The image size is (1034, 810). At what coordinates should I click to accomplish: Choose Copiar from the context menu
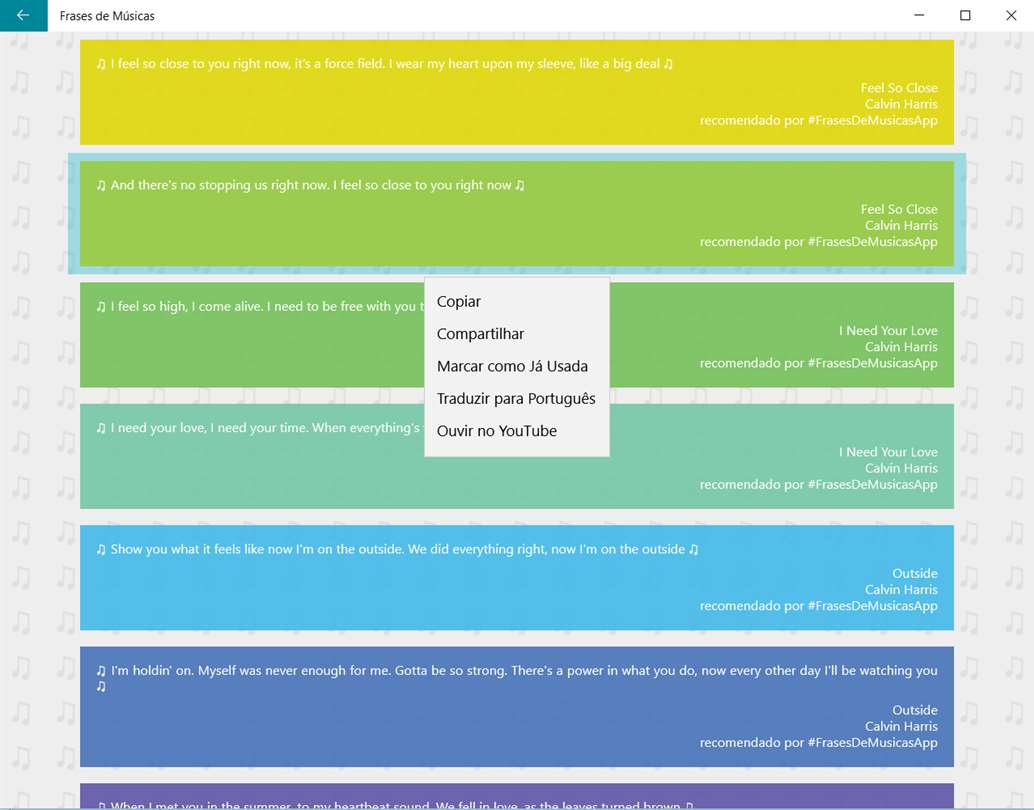coord(516,301)
